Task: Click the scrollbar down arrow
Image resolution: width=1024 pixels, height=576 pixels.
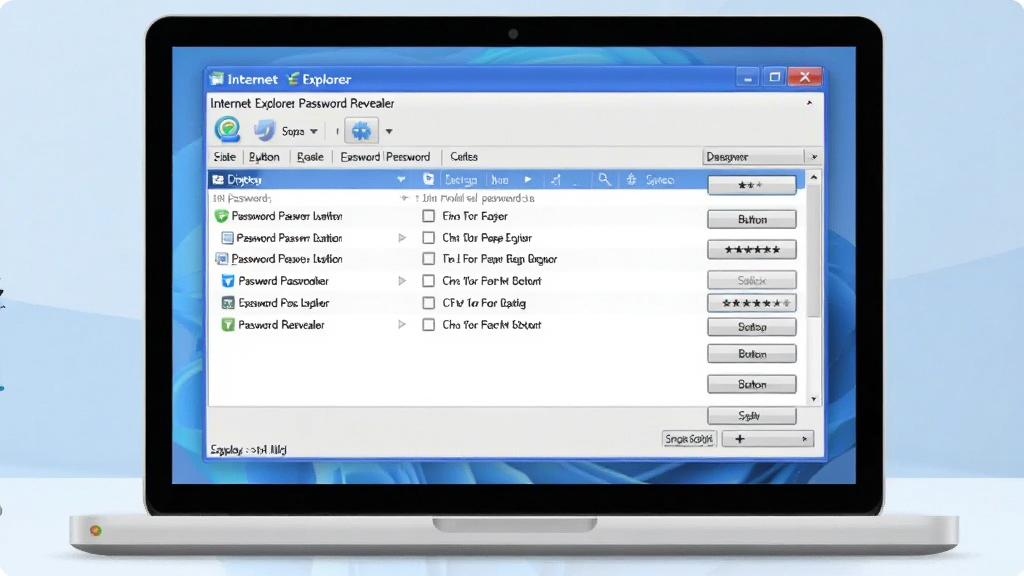Action: 814,399
